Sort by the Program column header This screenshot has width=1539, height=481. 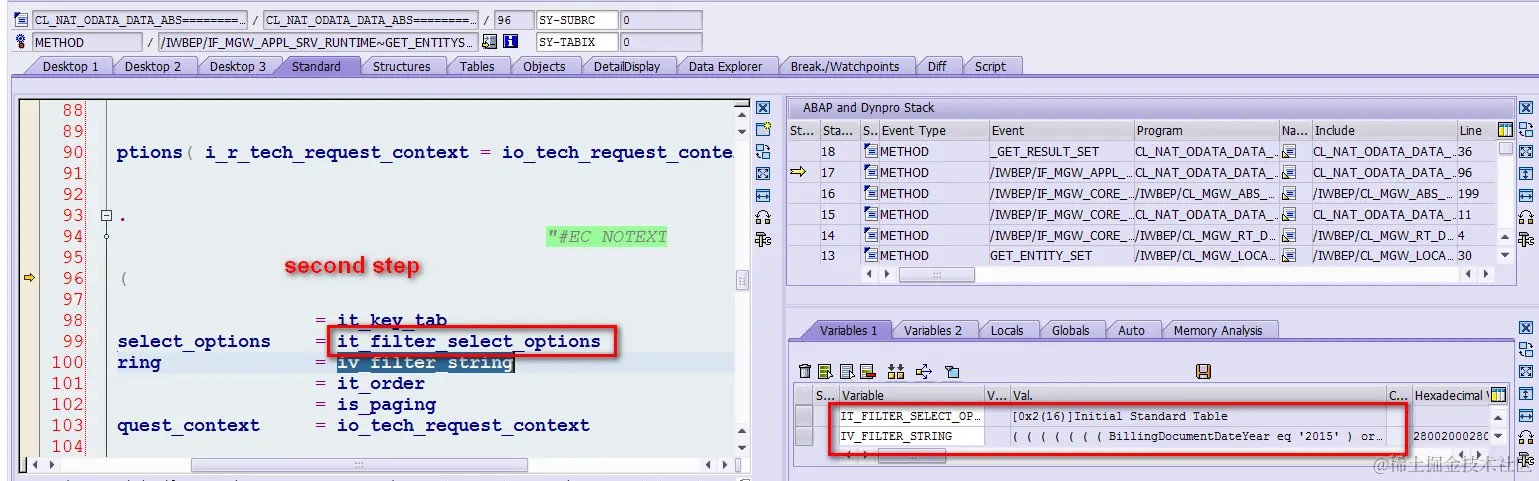tap(1206, 130)
